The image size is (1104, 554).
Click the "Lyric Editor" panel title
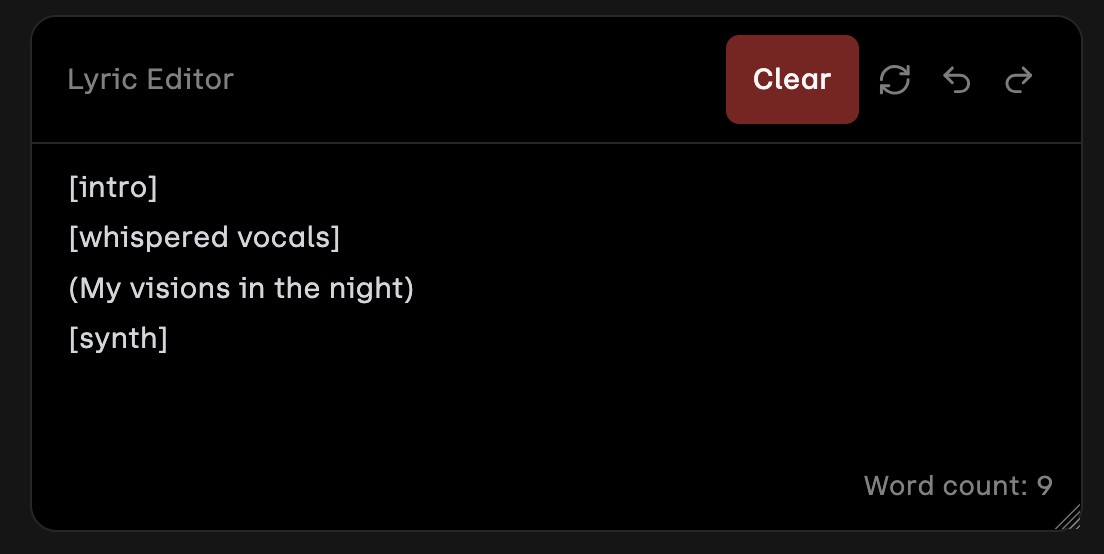click(x=150, y=80)
